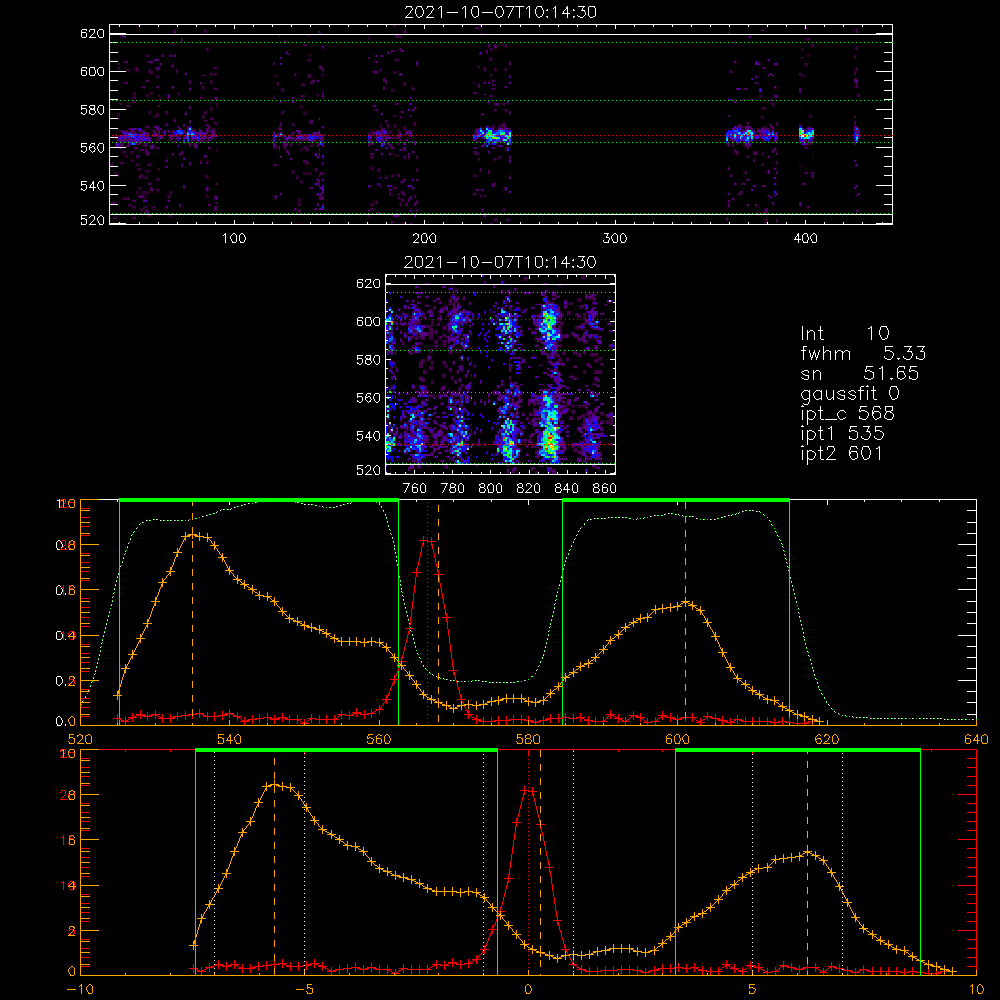Screen dimensions: 1000x1000
Task: Click x-axis label 760 on middle plot
Action: [x=415, y=489]
